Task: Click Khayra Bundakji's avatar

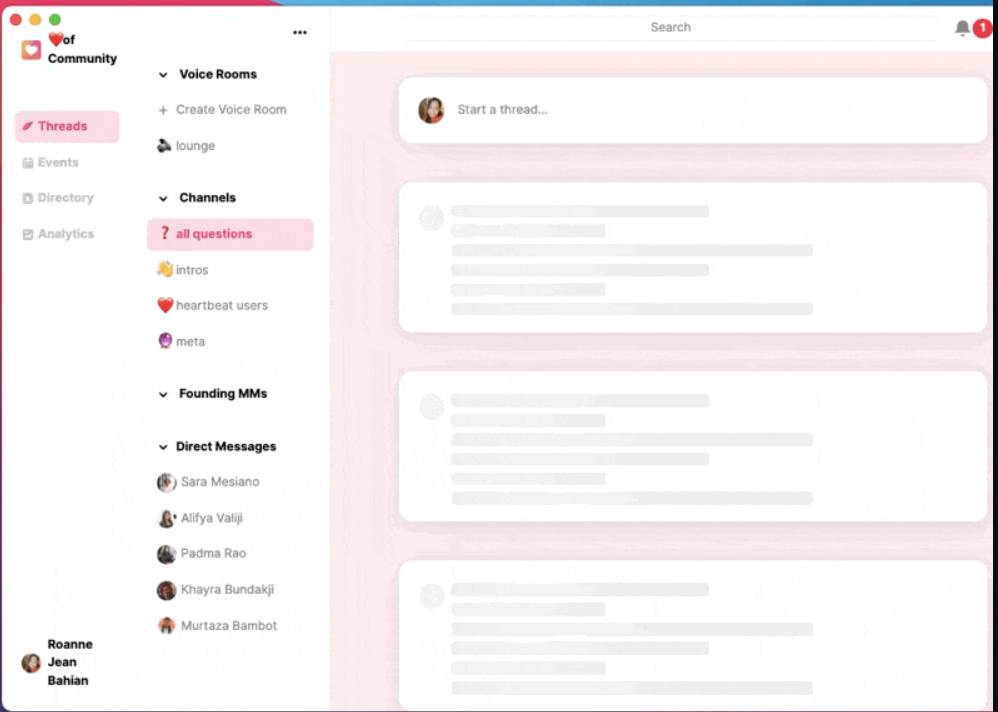Action: click(x=166, y=590)
